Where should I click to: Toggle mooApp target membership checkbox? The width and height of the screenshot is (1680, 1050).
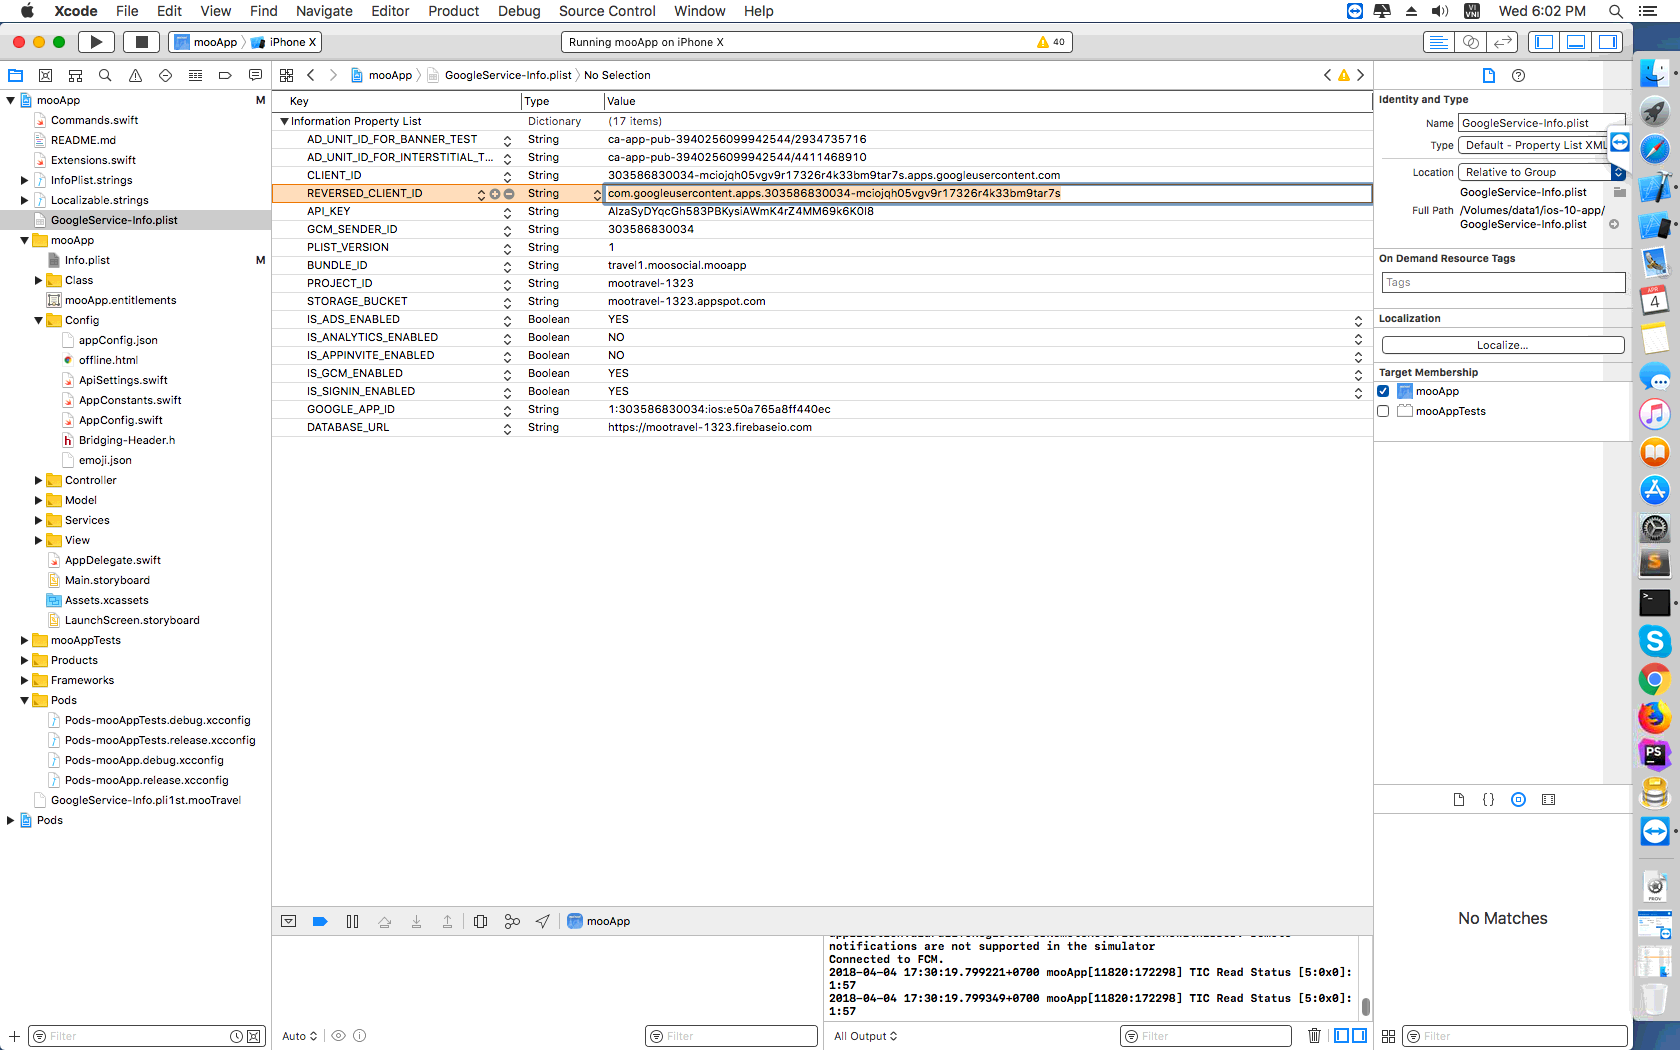point(1383,391)
